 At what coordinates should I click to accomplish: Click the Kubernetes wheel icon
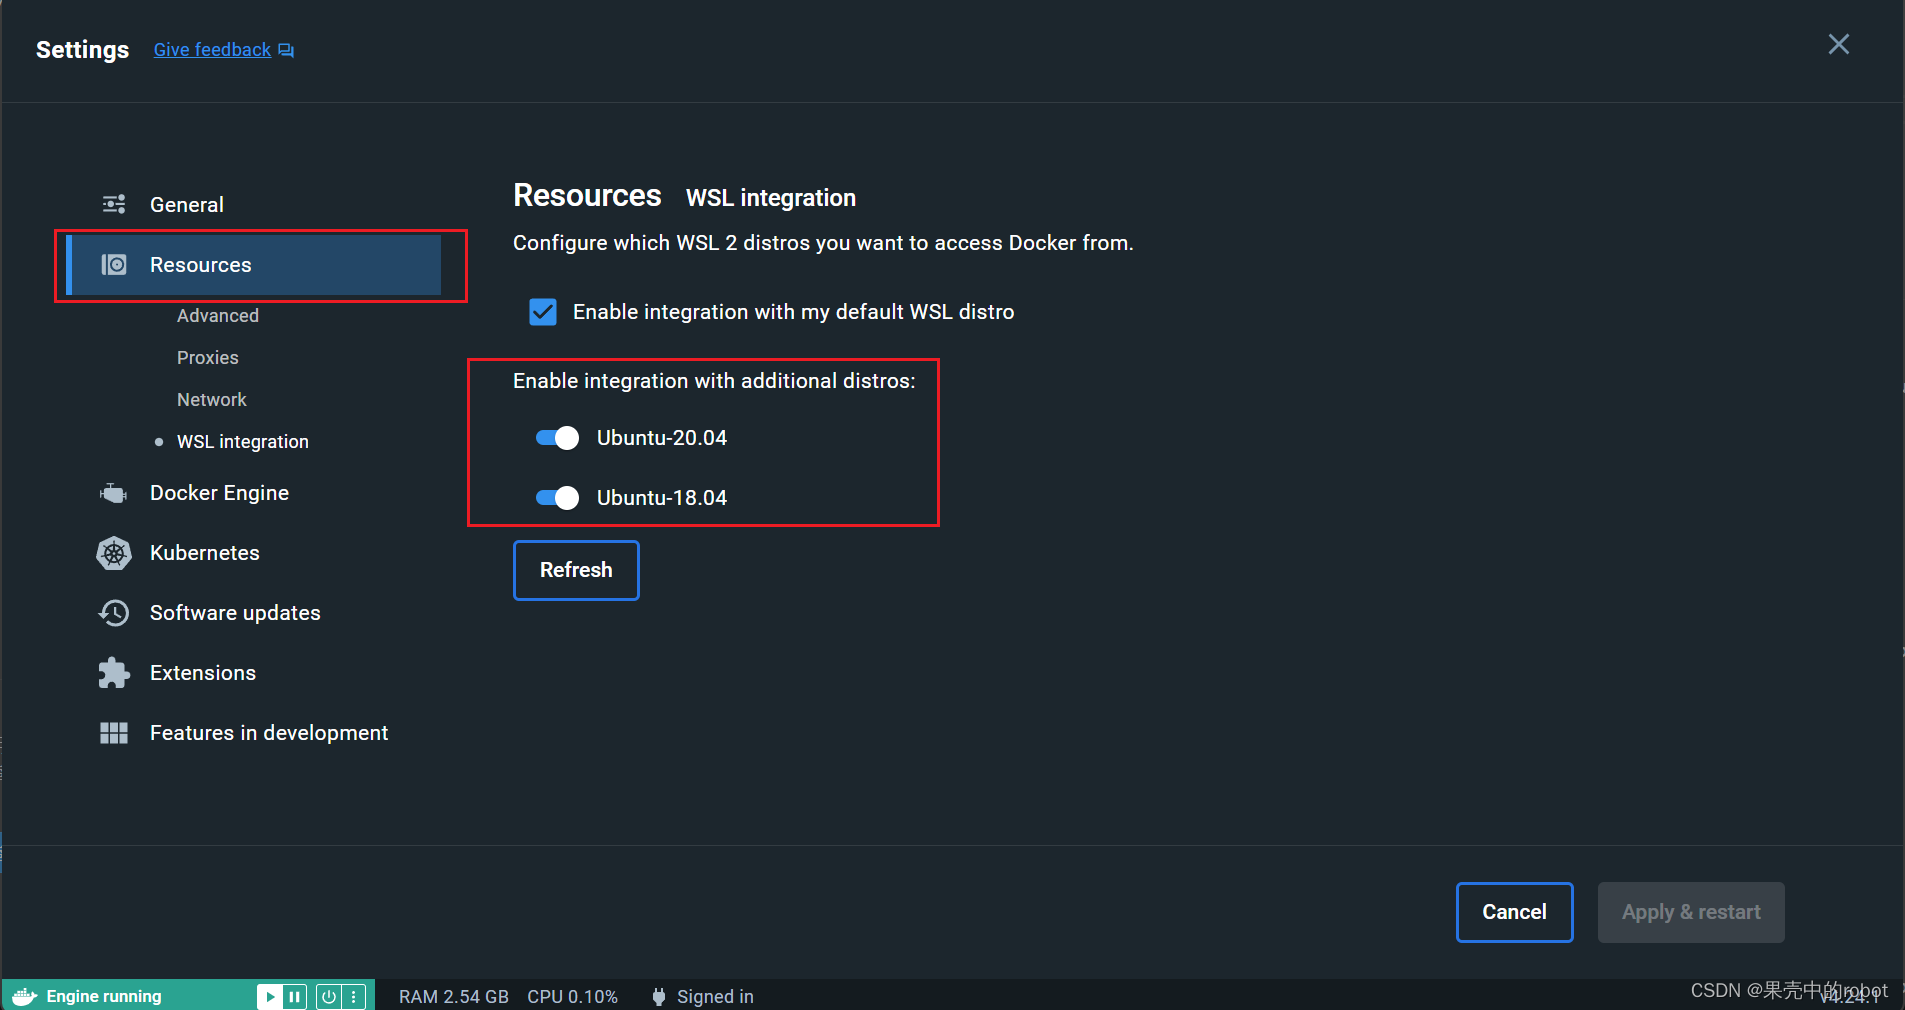coord(114,553)
